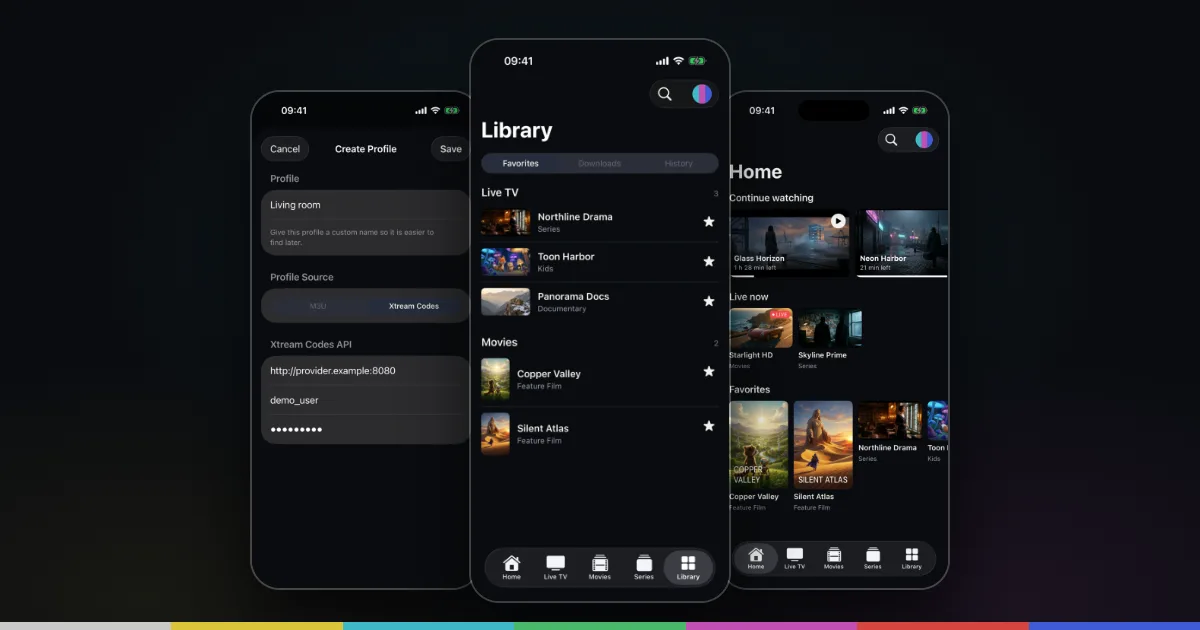The image size is (1200, 630).
Task: Cancel profile creation
Action: (285, 149)
